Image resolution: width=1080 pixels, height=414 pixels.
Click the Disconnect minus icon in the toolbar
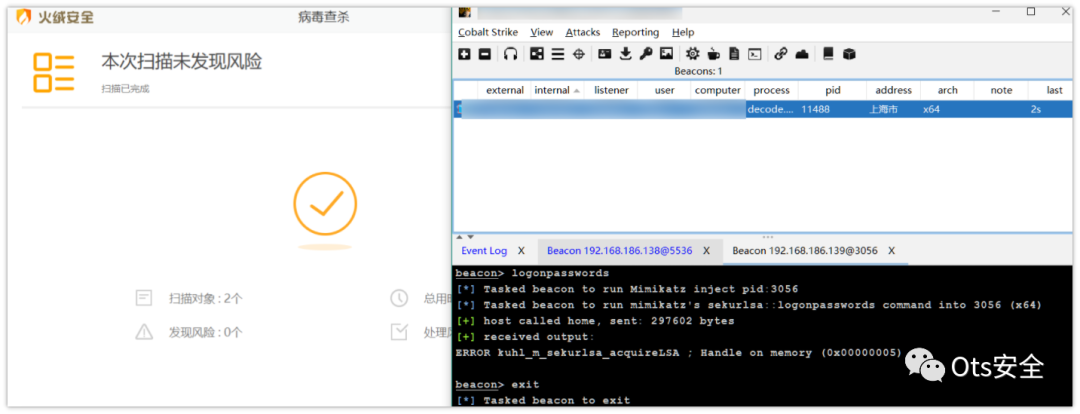click(x=484, y=54)
